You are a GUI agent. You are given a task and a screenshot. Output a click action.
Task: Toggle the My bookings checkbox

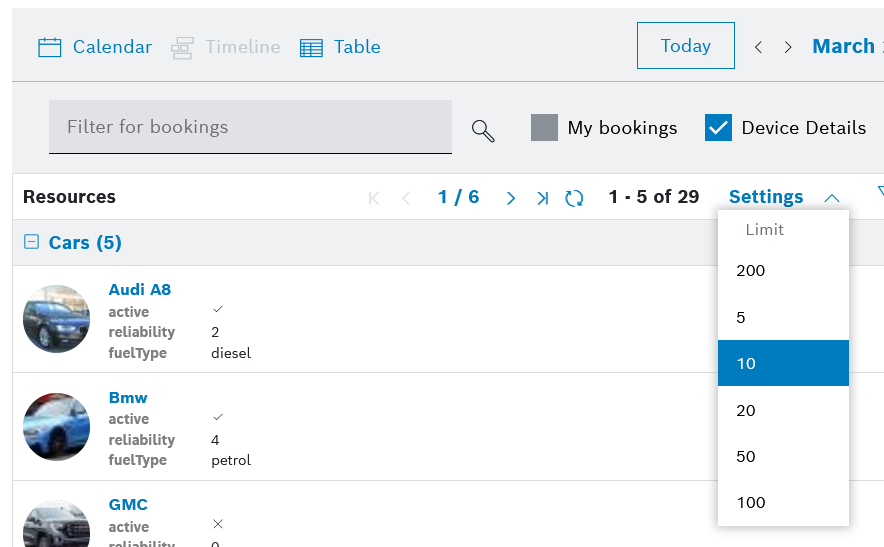click(544, 128)
